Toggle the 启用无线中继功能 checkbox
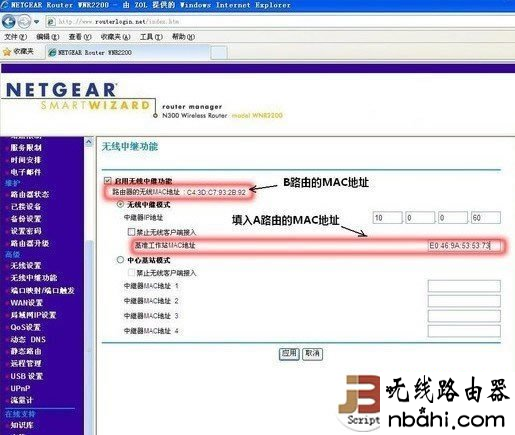Viewport: 515px width, 435px height. (x=107, y=181)
